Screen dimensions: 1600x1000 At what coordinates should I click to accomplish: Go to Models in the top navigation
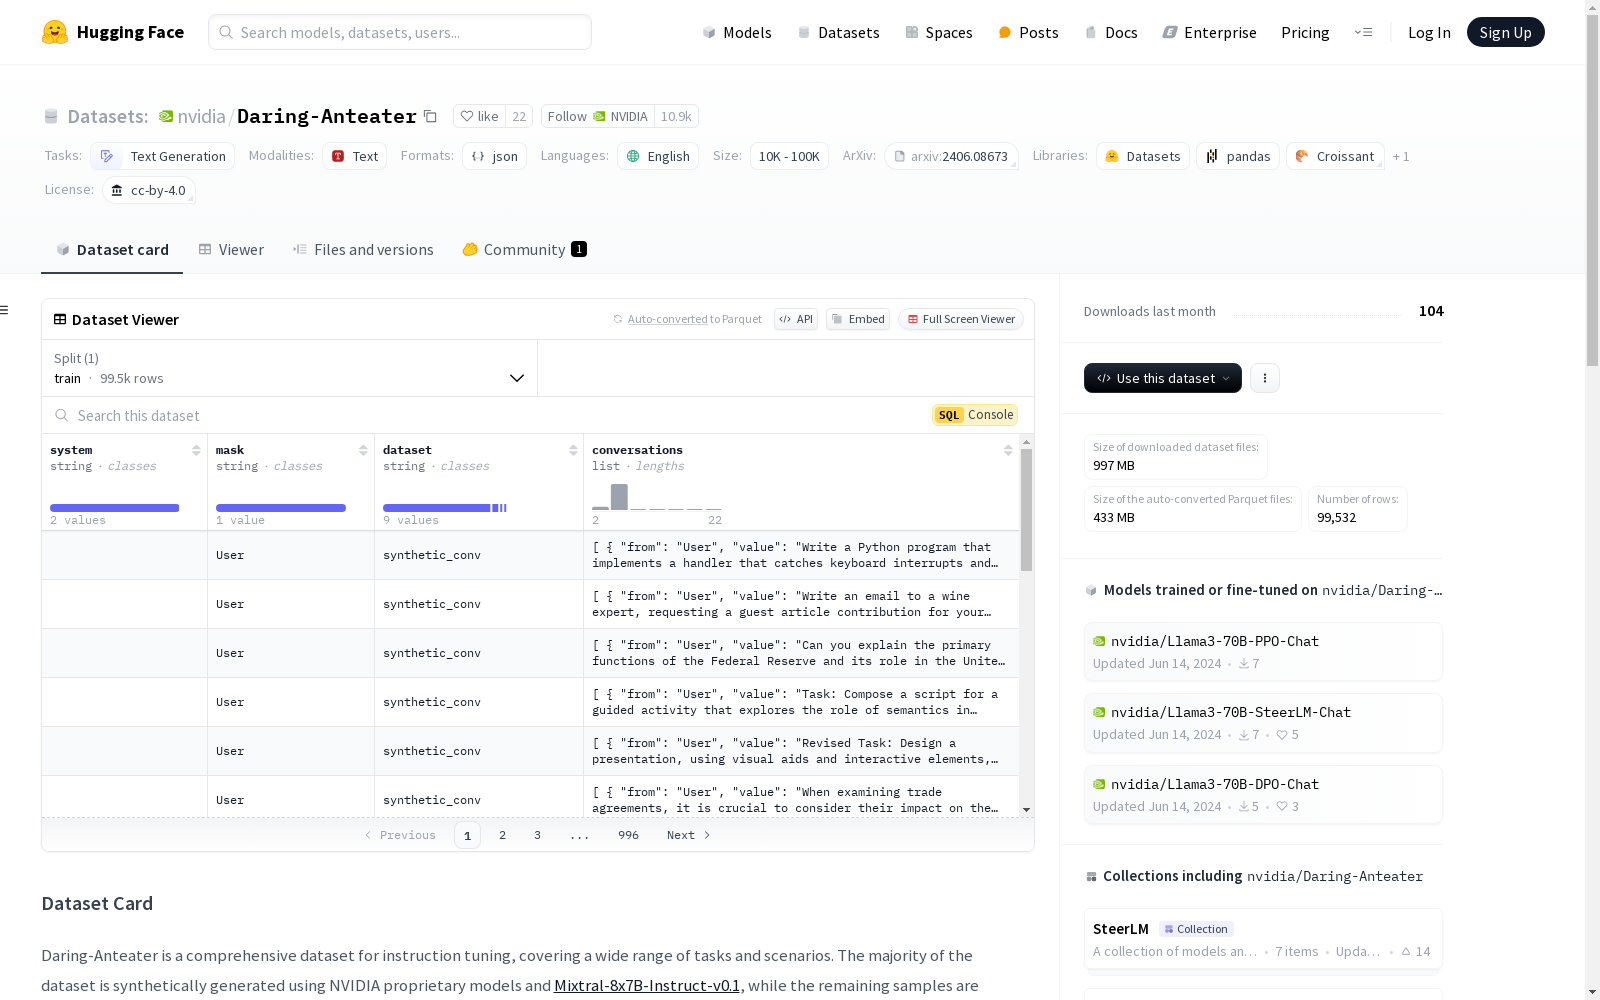pos(737,32)
